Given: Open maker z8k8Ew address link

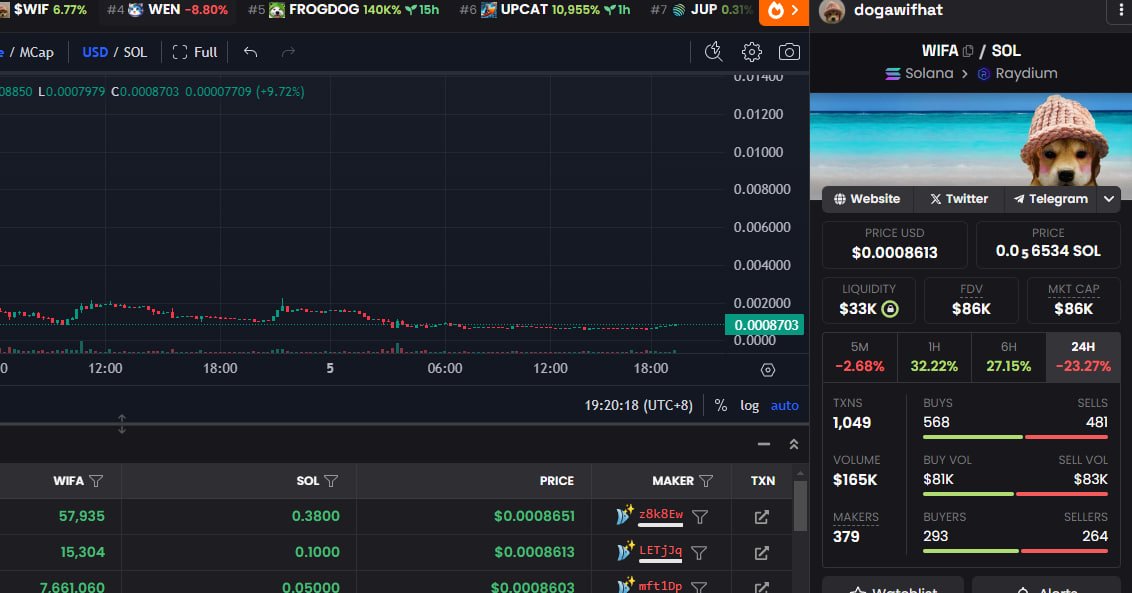Looking at the screenshot, I should (x=661, y=515).
